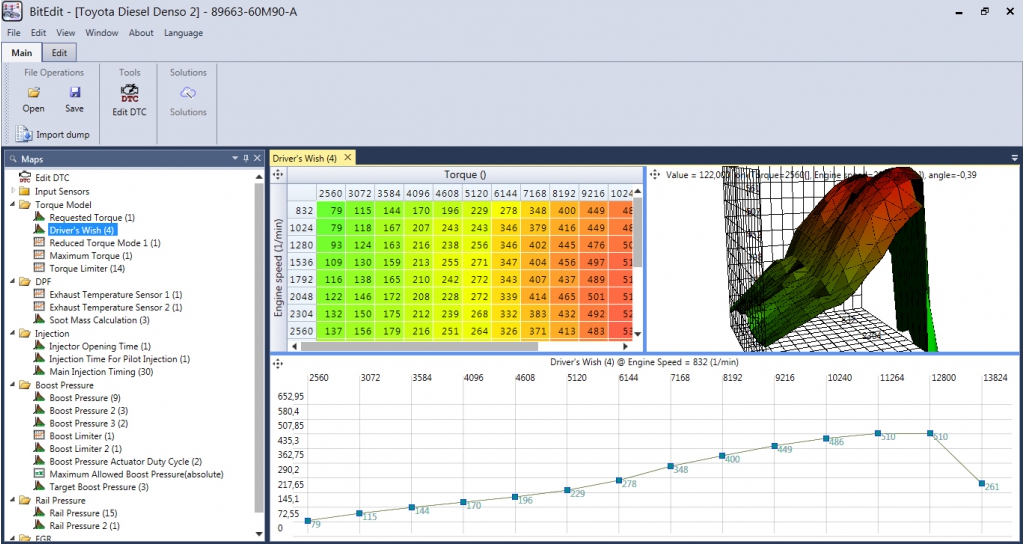Collapse the Rail Pressure folder
This screenshot has width=1024, height=544.
[x=14, y=500]
